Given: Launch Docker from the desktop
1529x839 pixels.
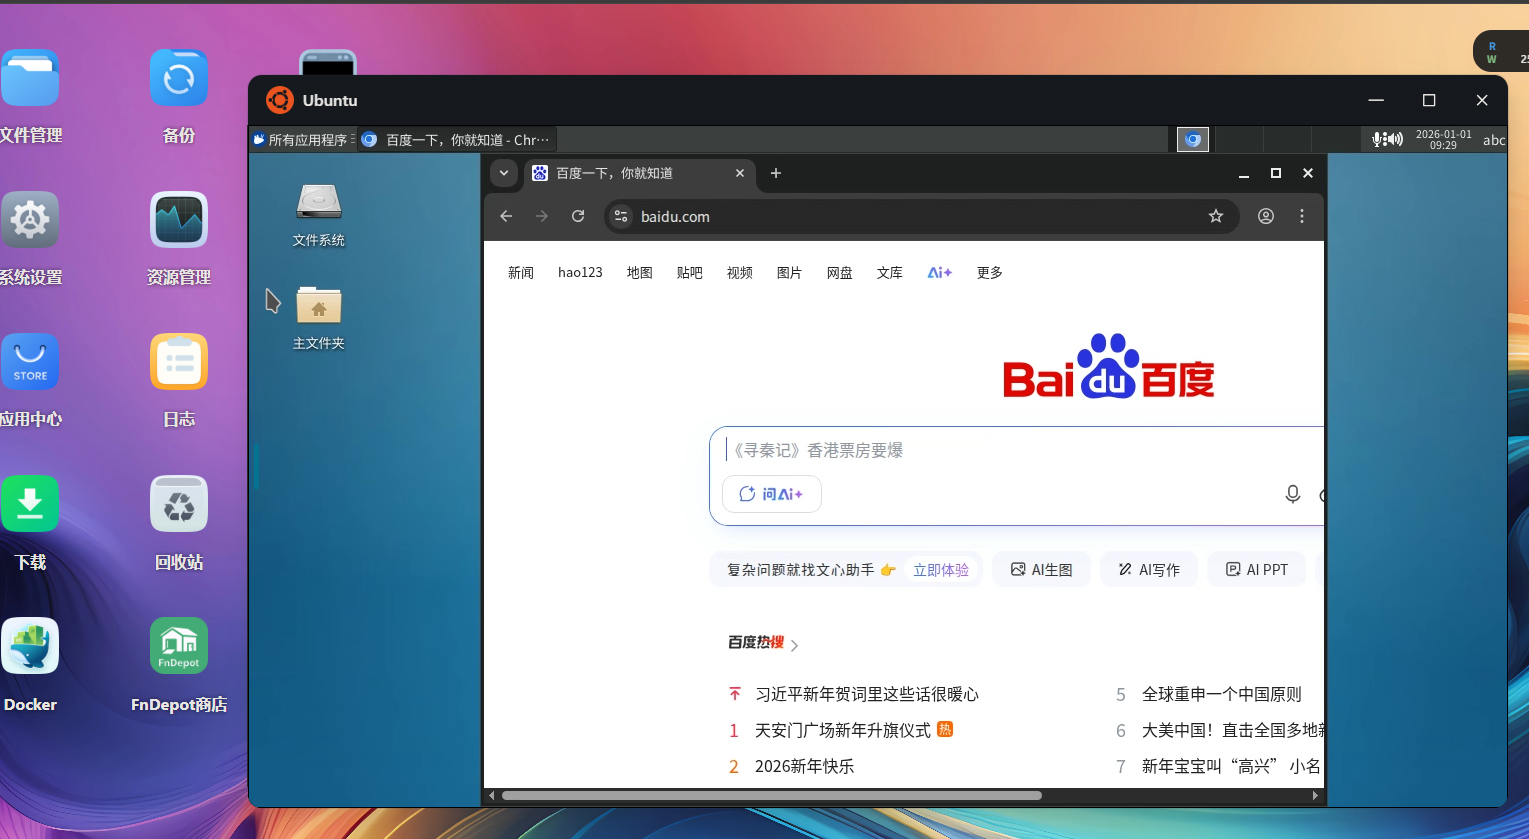Looking at the screenshot, I should coord(30,646).
